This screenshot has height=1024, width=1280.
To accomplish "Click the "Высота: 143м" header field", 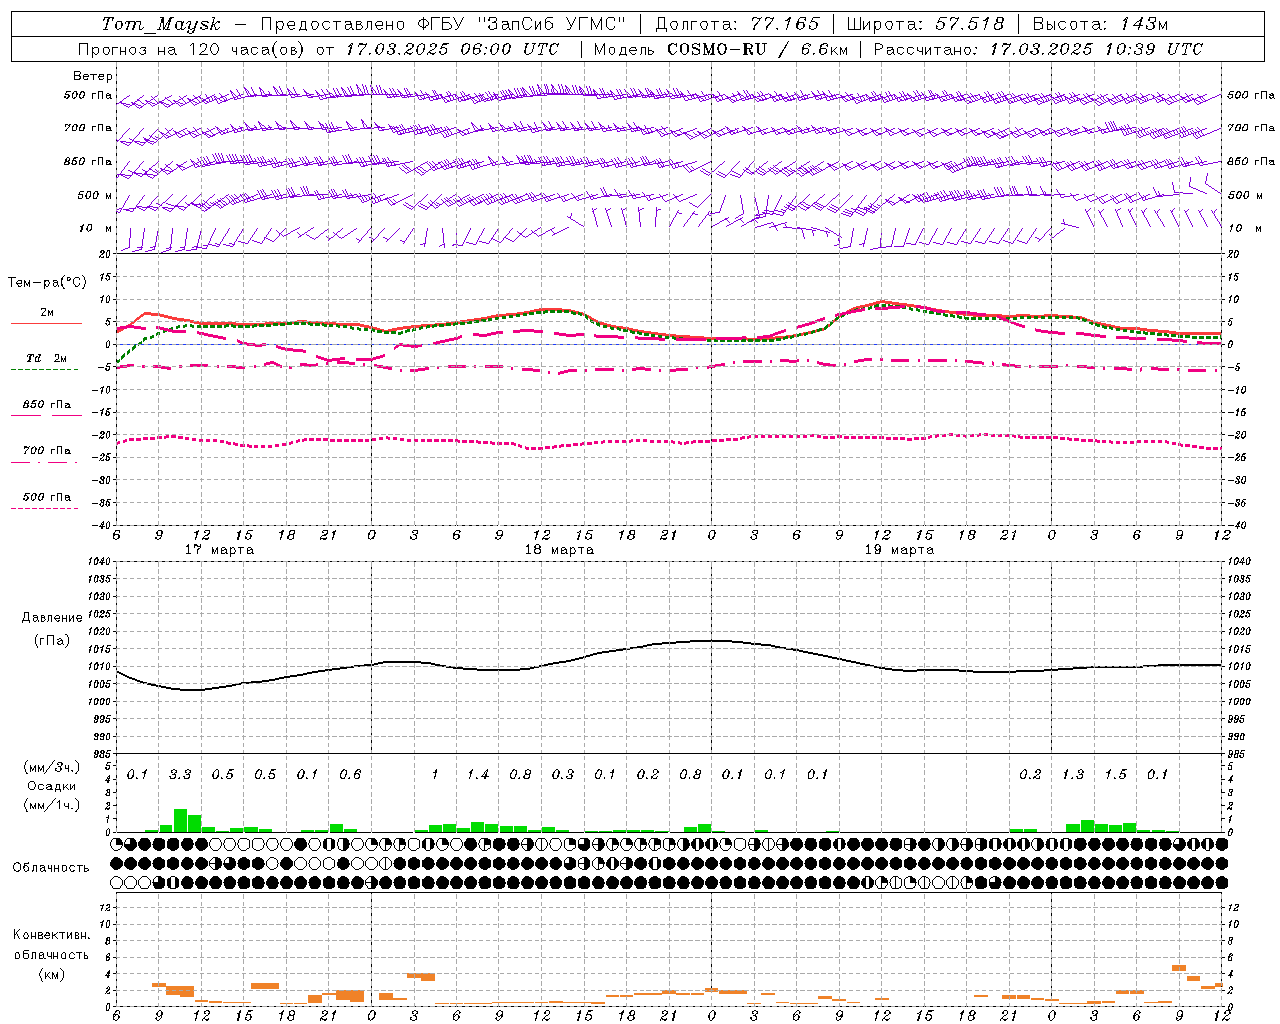I will coord(1100,24).
